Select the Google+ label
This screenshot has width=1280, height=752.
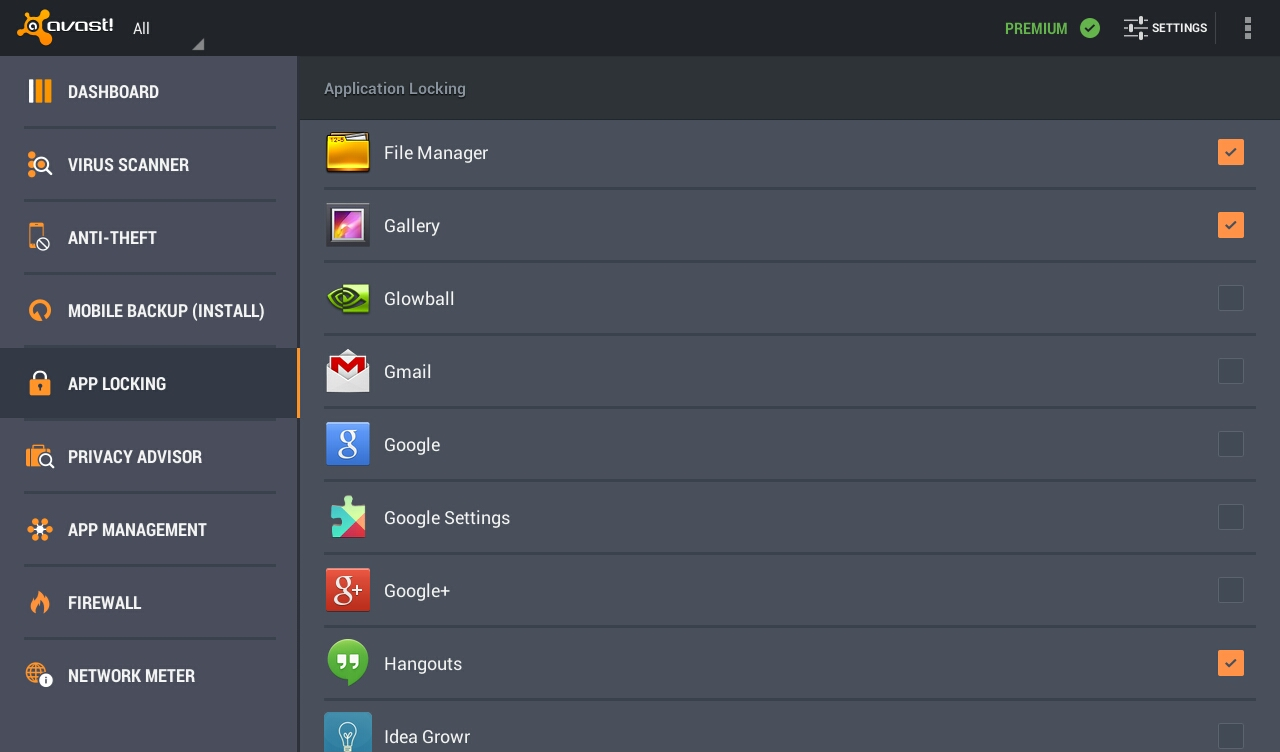tap(417, 591)
